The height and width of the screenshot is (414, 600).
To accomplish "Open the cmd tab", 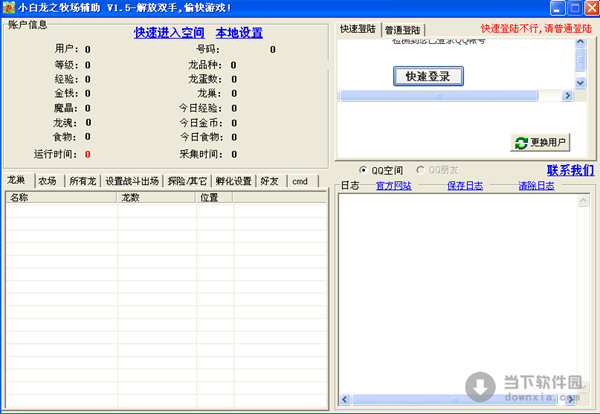I will click(x=300, y=181).
